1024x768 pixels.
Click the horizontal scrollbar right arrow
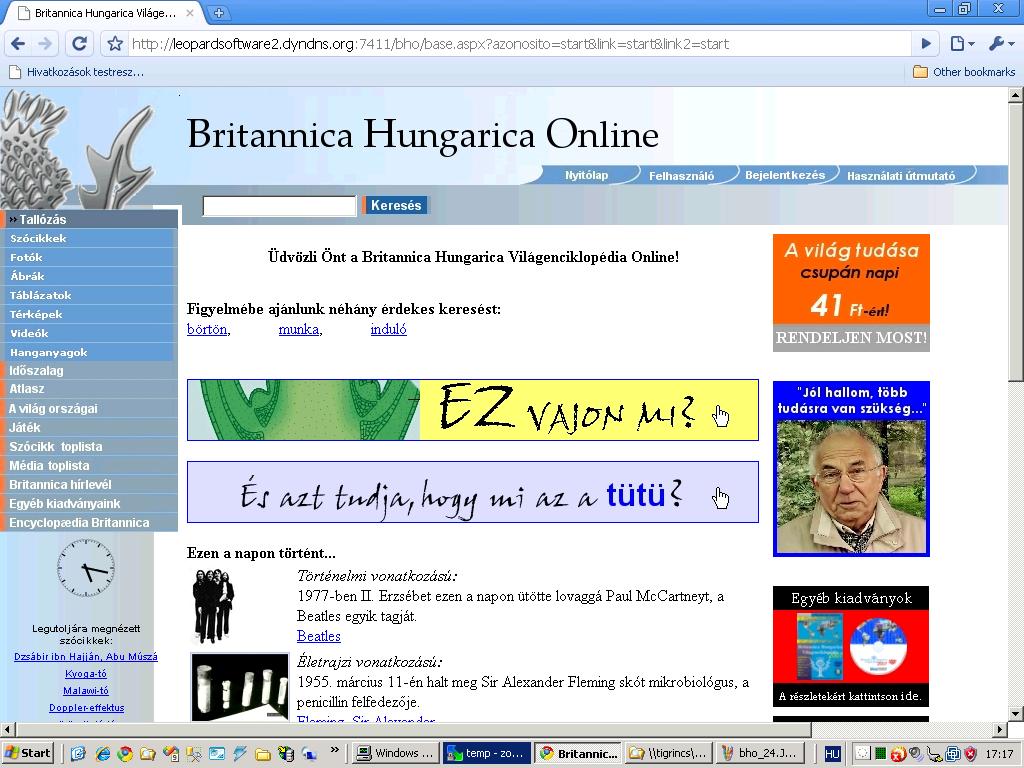(1000, 729)
